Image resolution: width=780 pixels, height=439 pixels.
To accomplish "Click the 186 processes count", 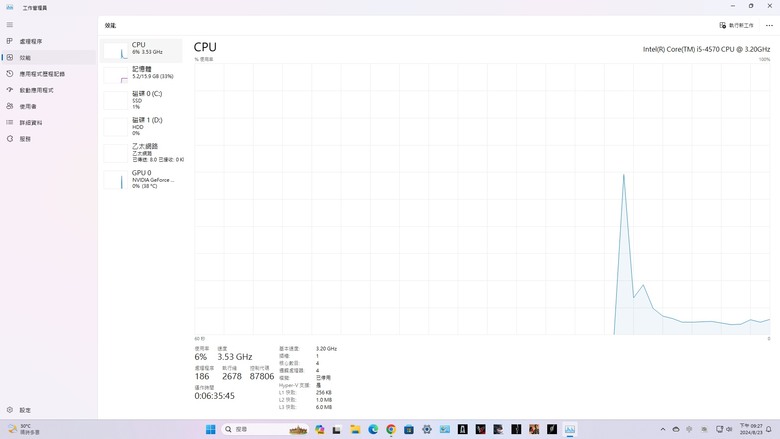I will pyautogui.click(x=202, y=376).
